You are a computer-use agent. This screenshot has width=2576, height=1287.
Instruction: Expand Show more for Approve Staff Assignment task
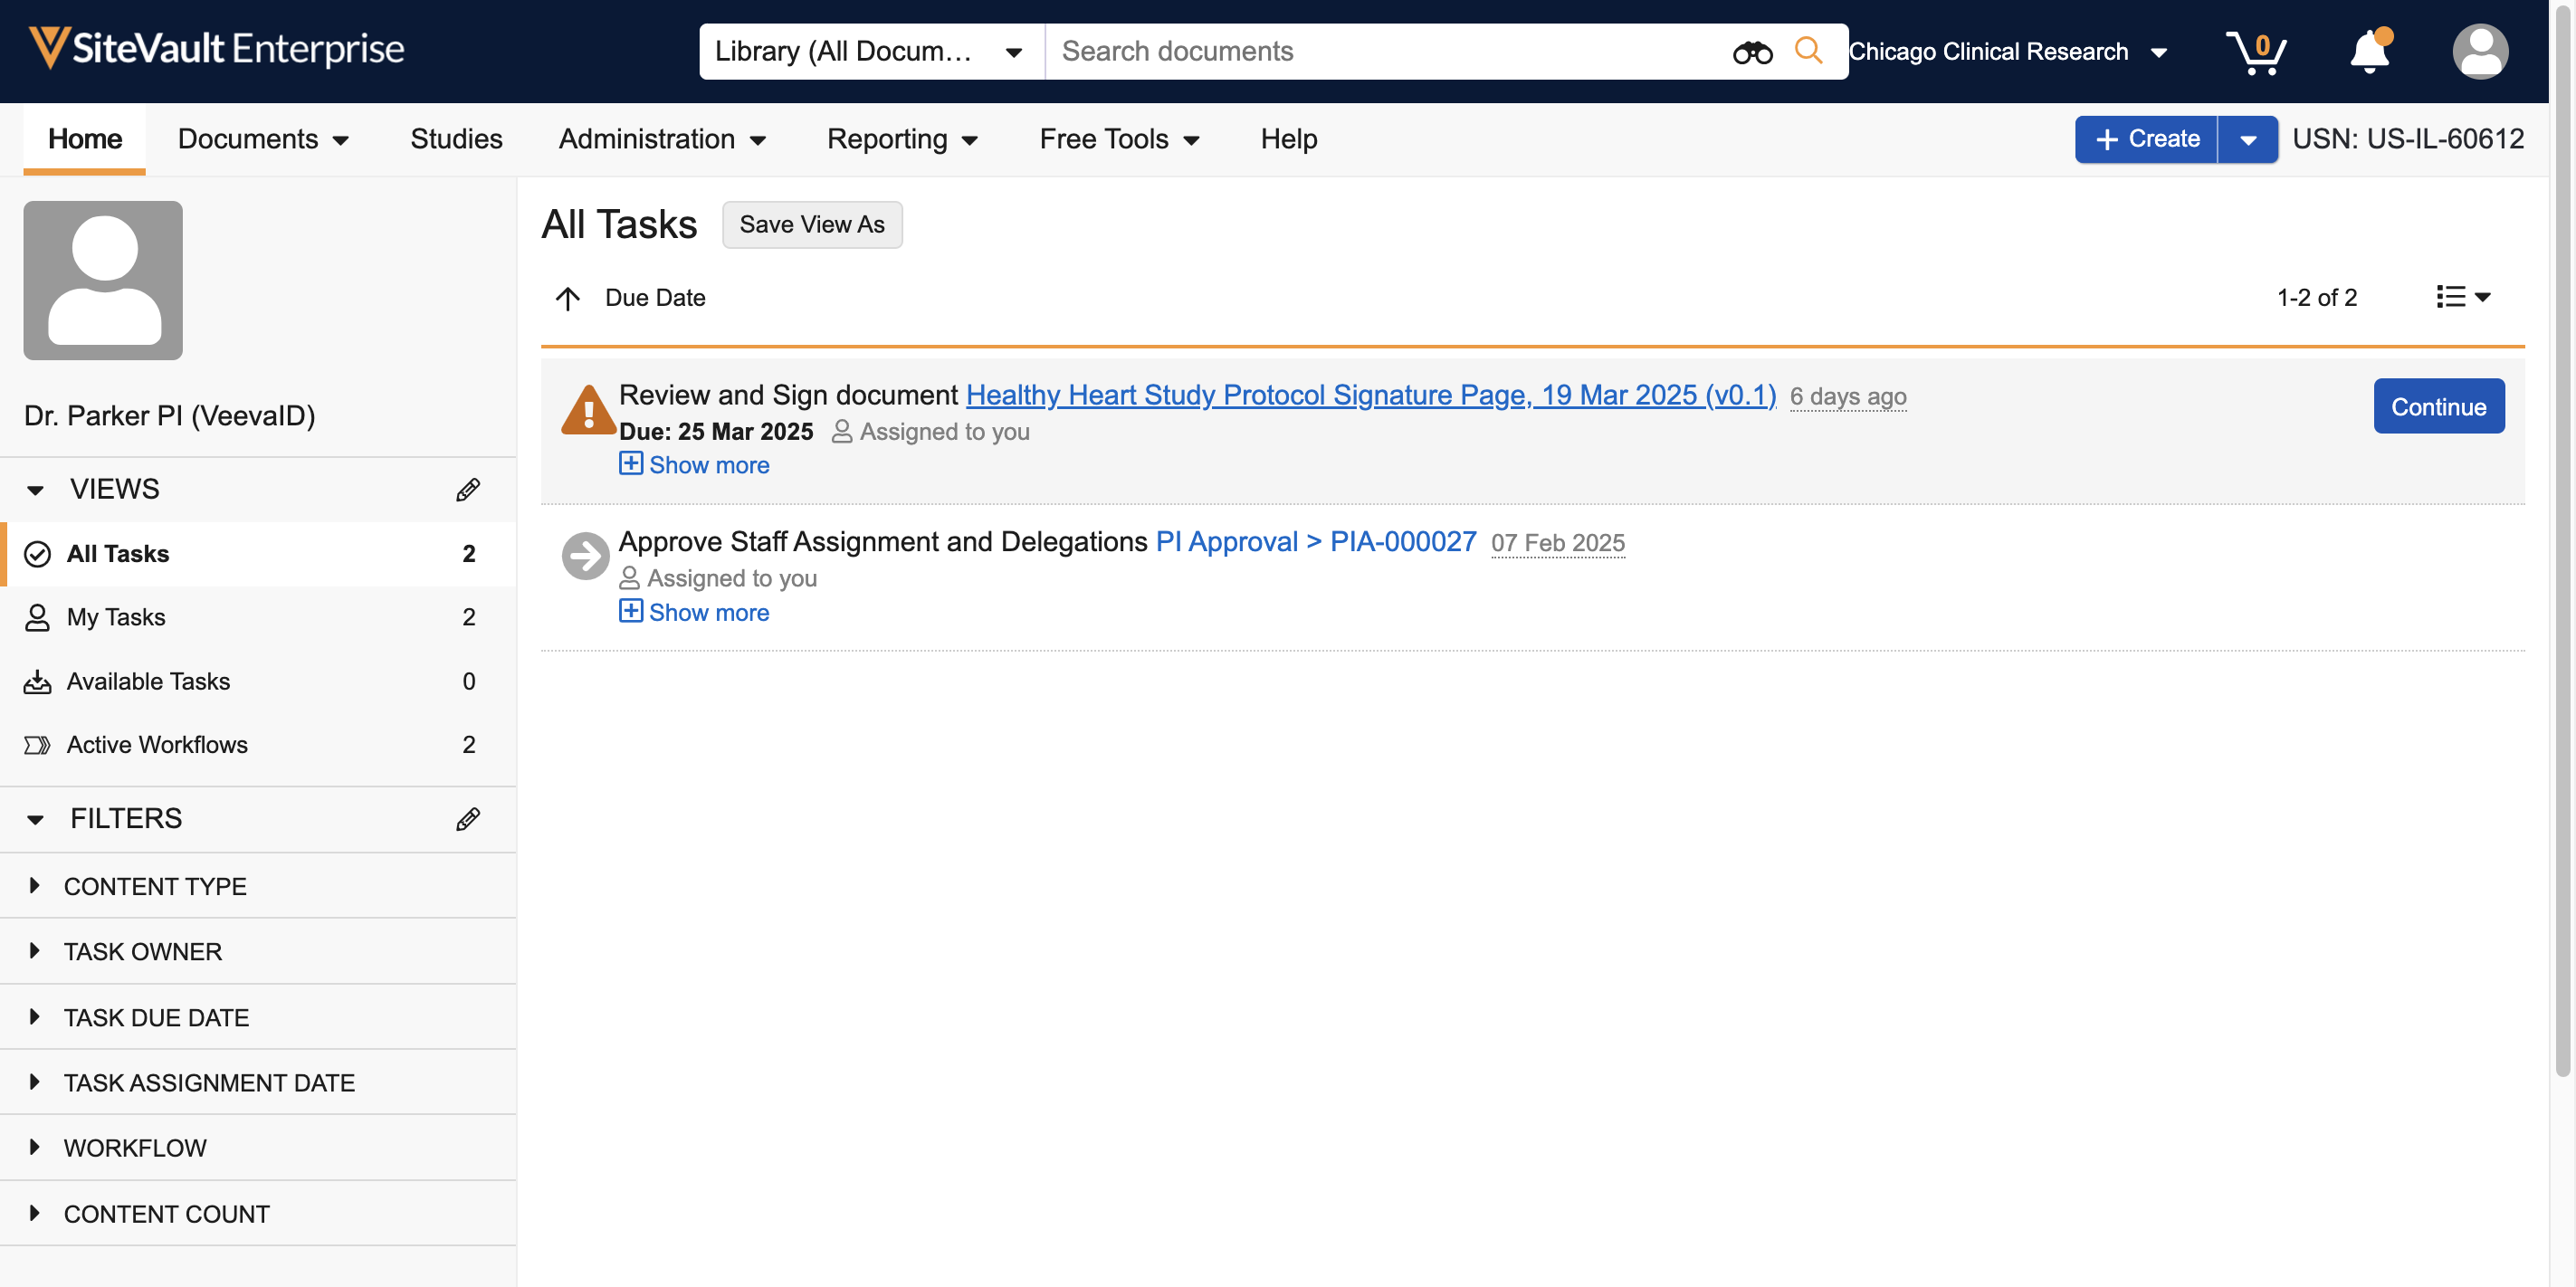[x=694, y=612]
